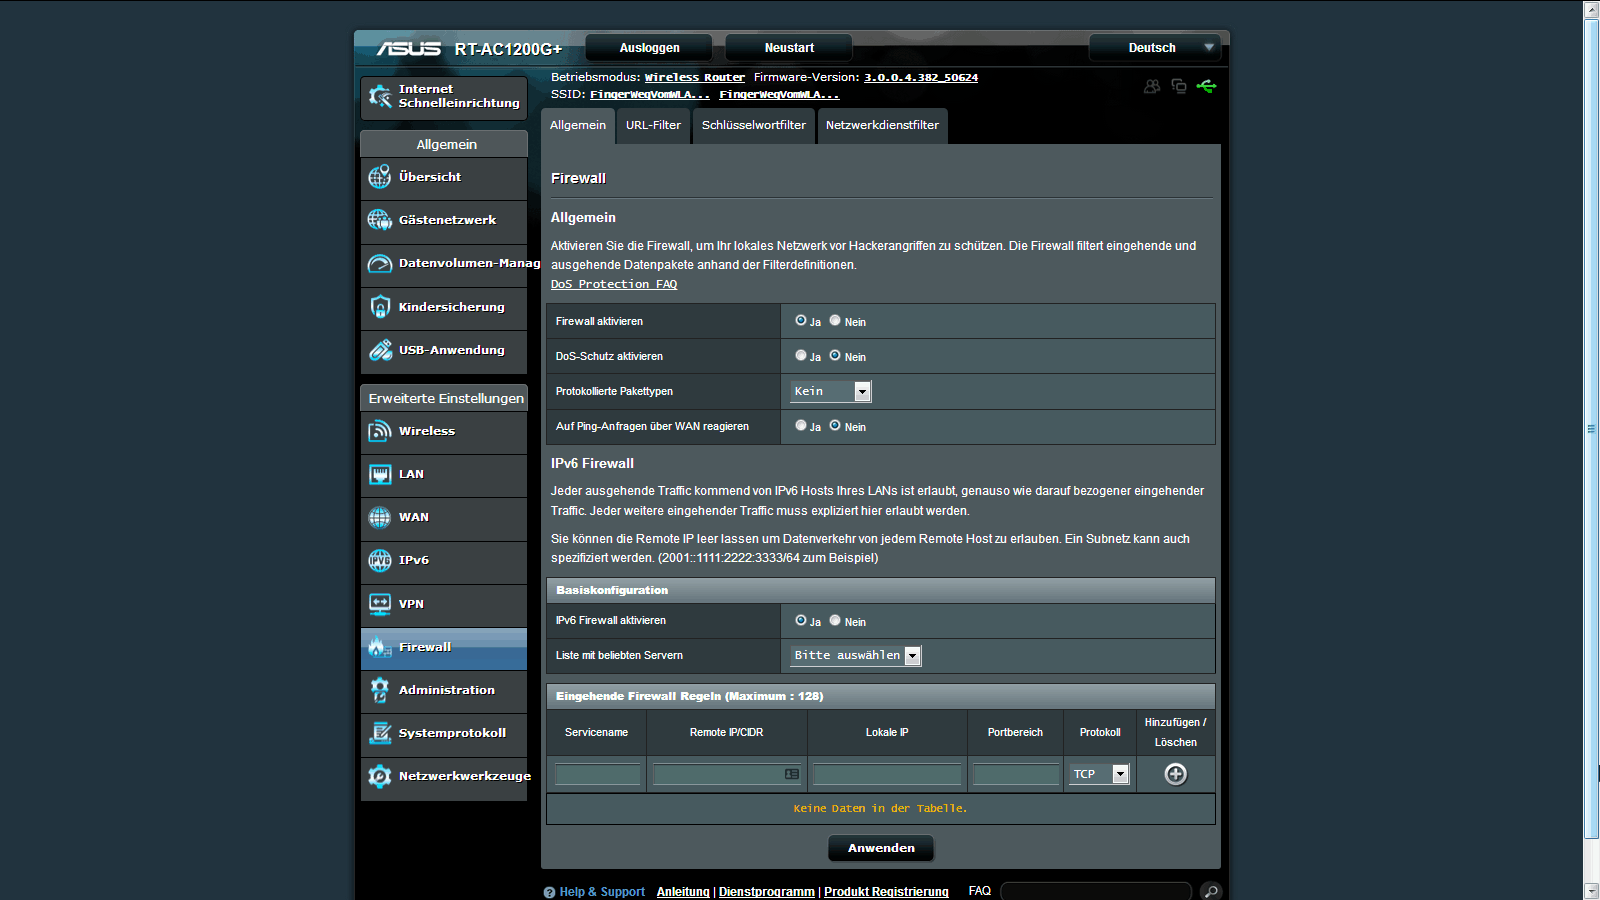This screenshot has width=1600, height=900.
Task: Click the Portbereich input field
Action: [x=1016, y=774]
